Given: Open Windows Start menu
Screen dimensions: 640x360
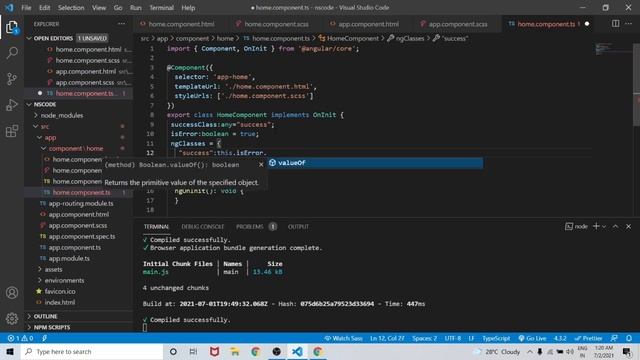Looking at the screenshot, I should [10, 351].
